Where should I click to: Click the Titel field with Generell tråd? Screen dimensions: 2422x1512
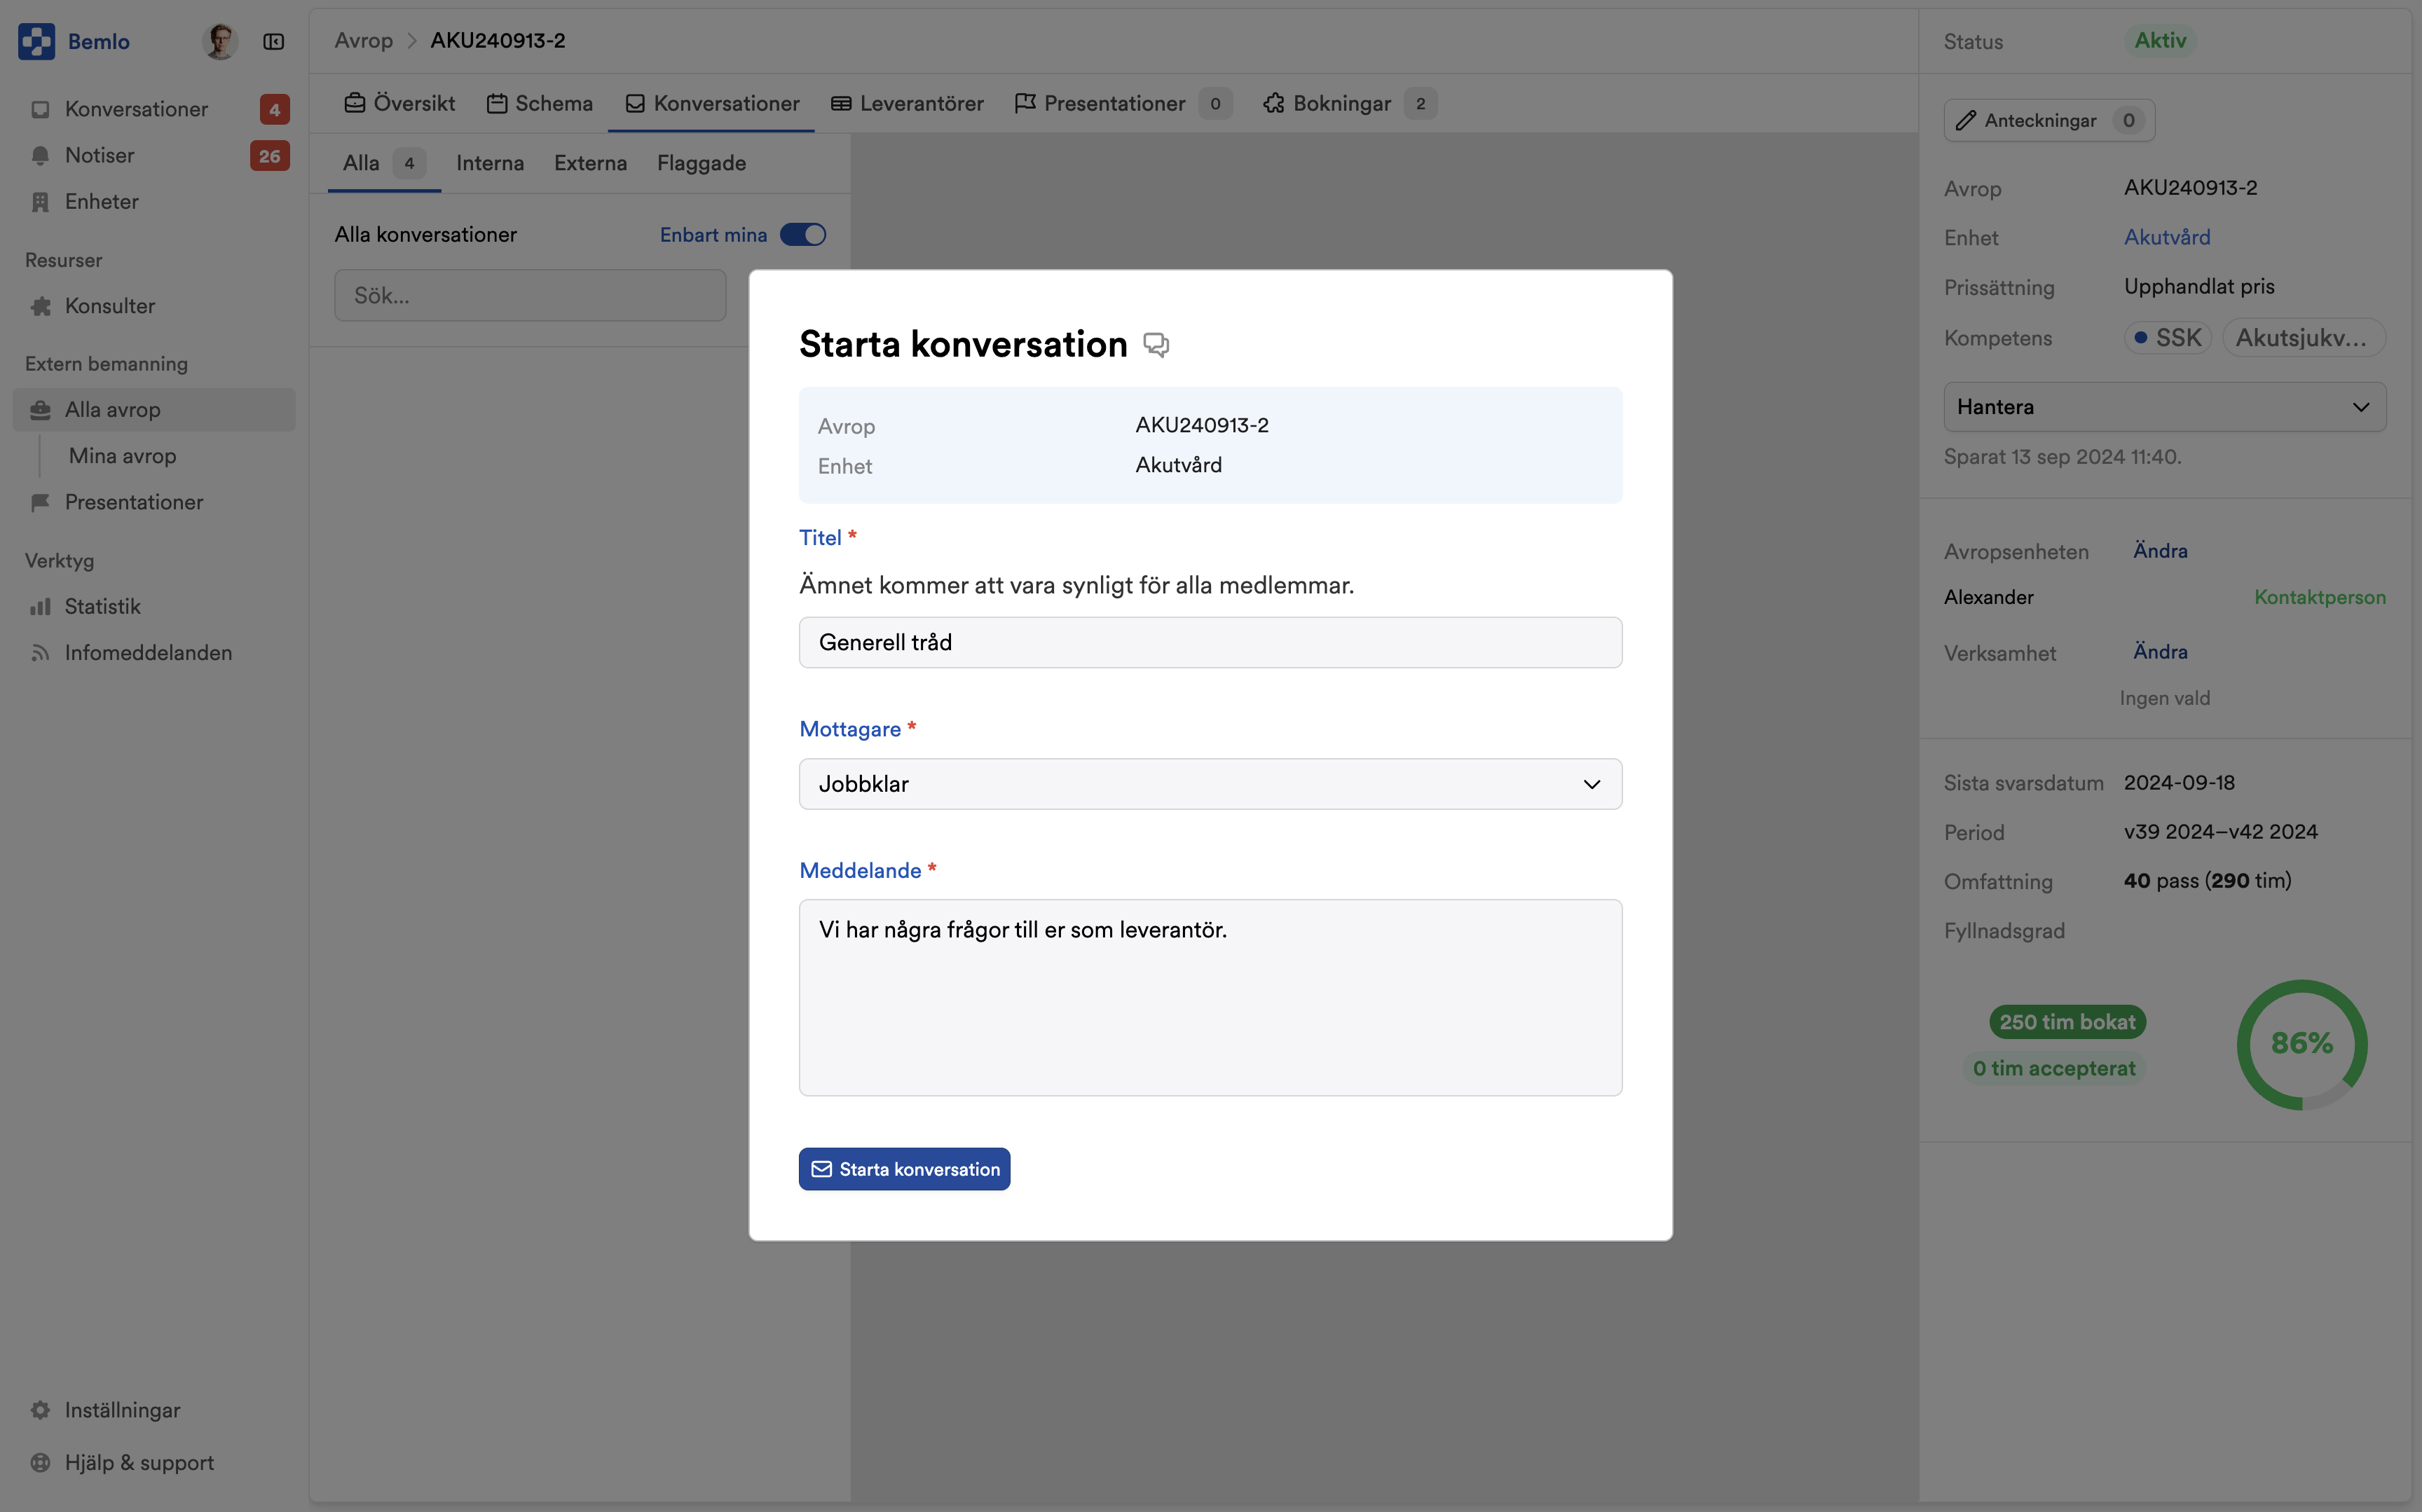click(x=1210, y=642)
